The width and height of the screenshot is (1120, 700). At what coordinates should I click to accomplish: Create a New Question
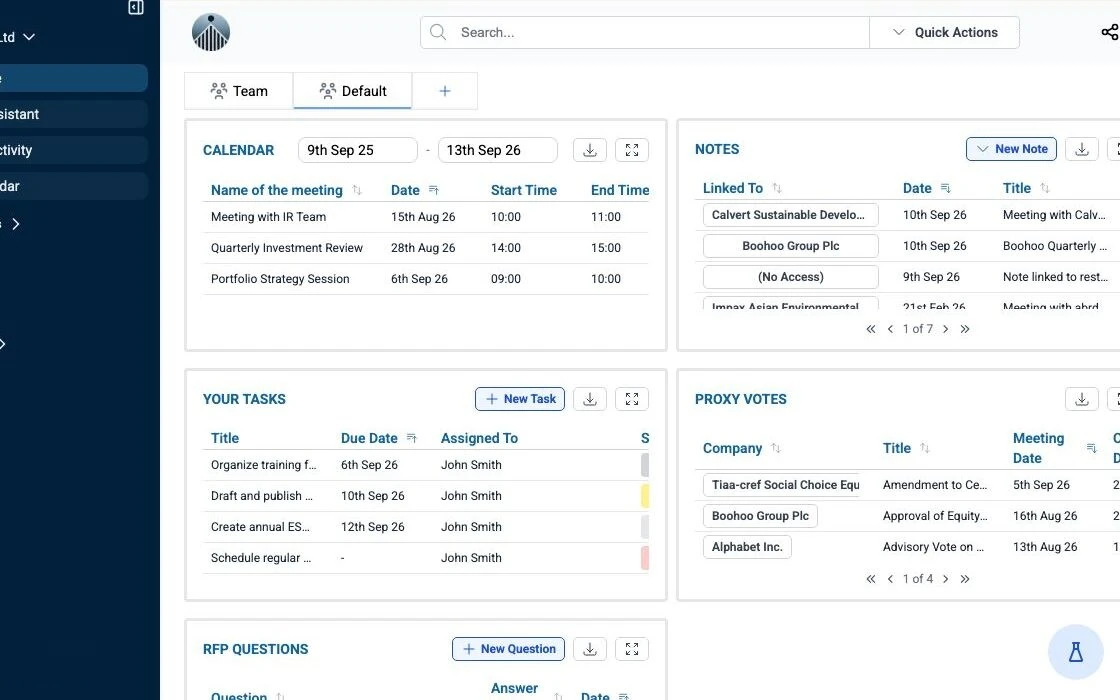[x=509, y=649]
